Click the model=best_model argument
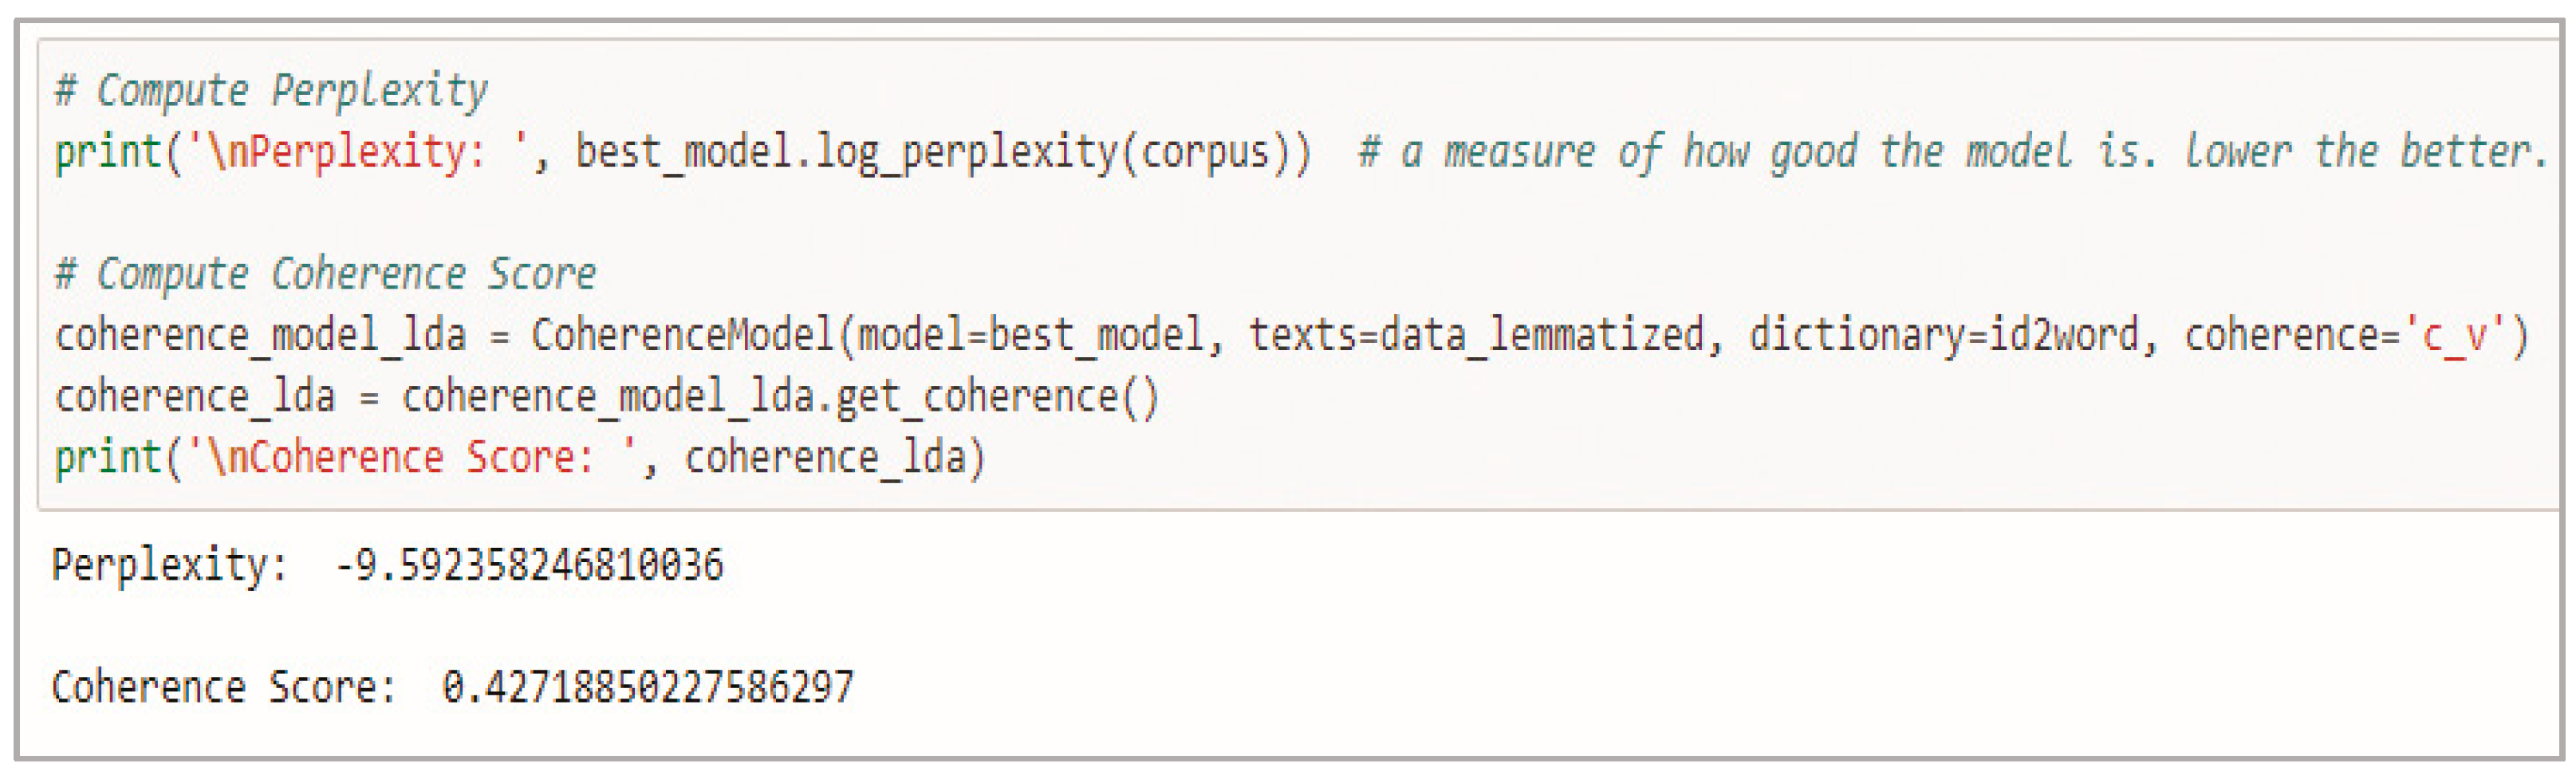This screenshot has height=783, width=2576. 1031,335
